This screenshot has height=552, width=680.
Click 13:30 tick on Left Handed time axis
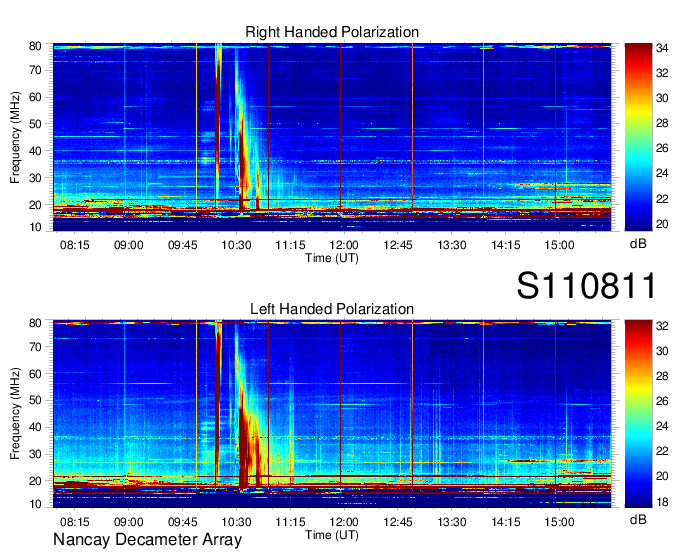pyautogui.click(x=451, y=522)
